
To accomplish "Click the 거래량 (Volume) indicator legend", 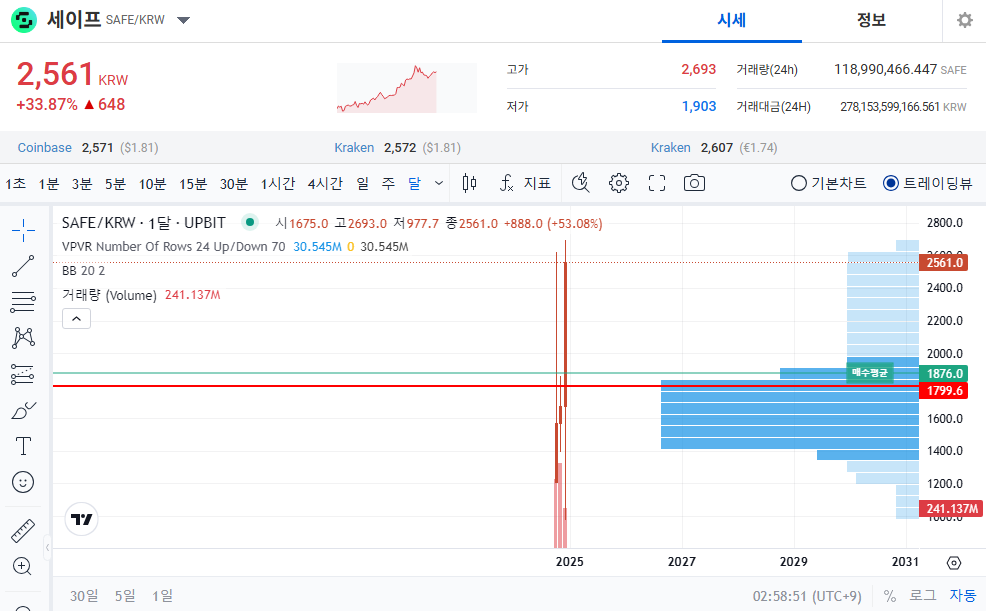I will pyautogui.click(x=109, y=295).
